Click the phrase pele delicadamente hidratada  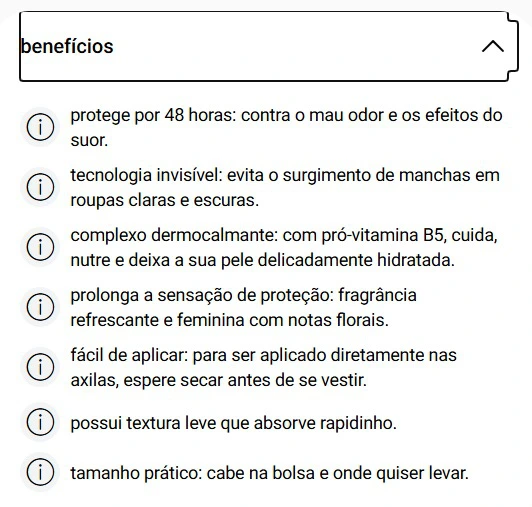[338, 260]
